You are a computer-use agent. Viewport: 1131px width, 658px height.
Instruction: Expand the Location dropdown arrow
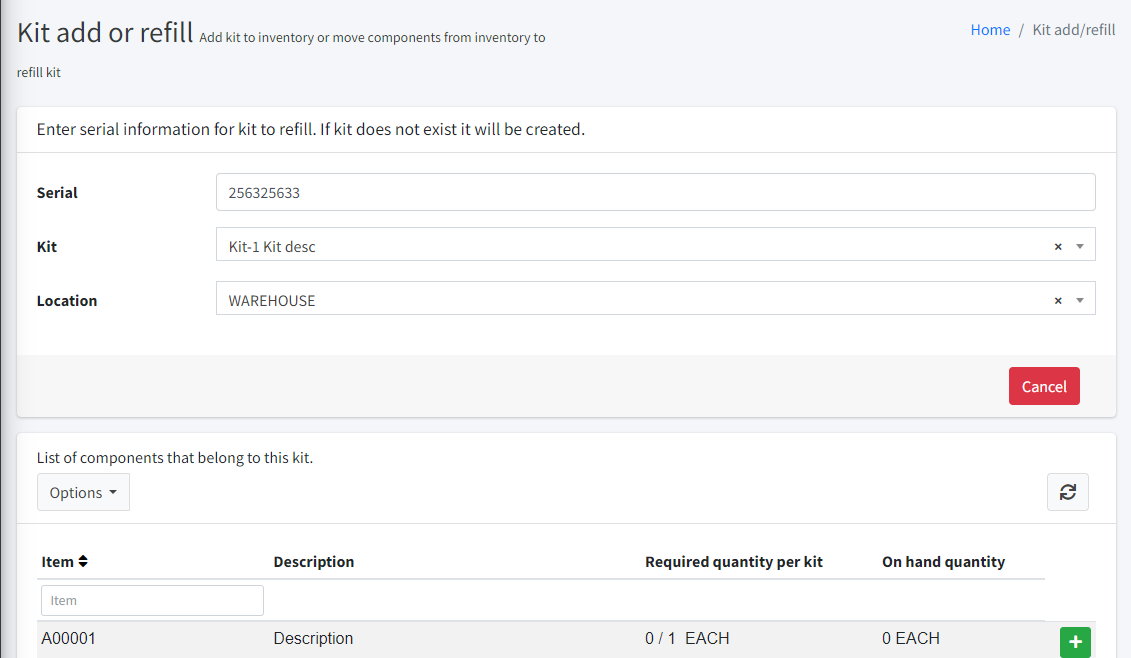coord(1080,300)
